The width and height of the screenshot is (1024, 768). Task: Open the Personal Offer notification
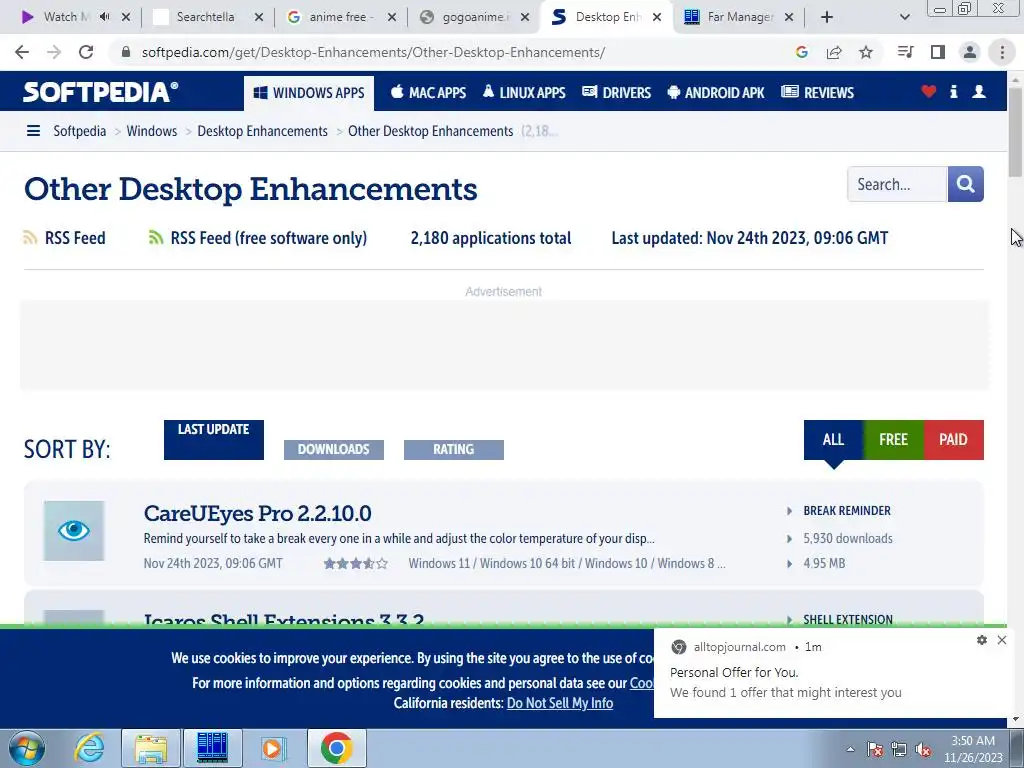(x=829, y=673)
